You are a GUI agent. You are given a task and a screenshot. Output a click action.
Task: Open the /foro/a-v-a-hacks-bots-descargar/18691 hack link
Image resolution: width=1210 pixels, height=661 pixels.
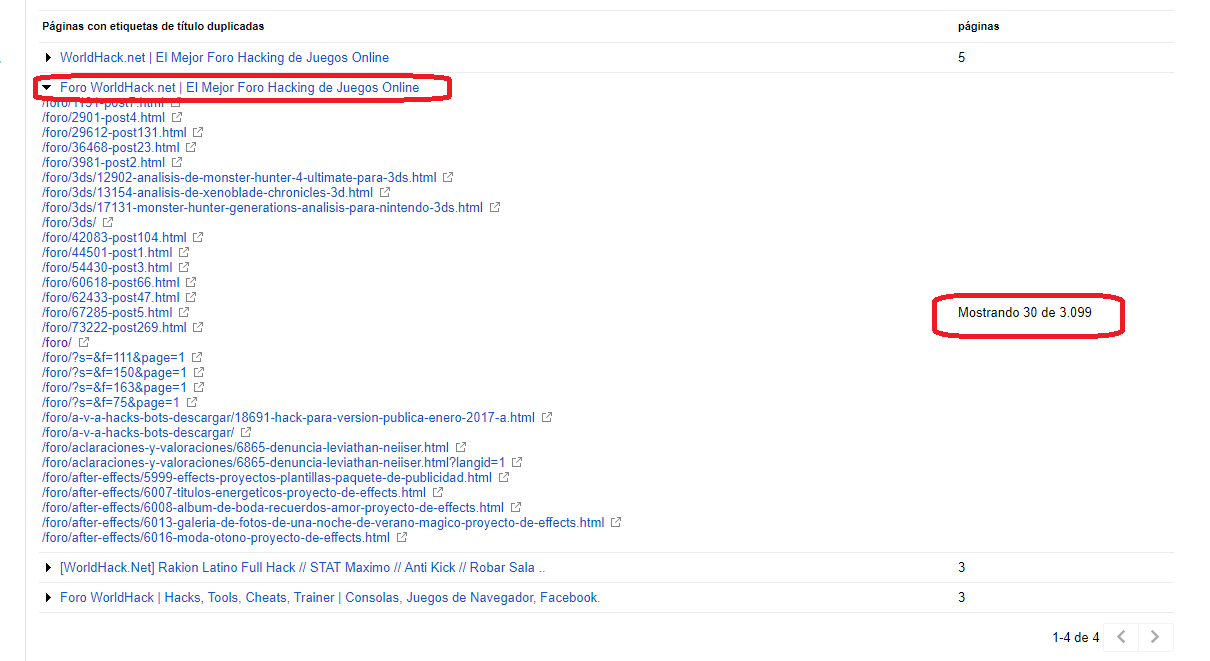coord(289,417)
